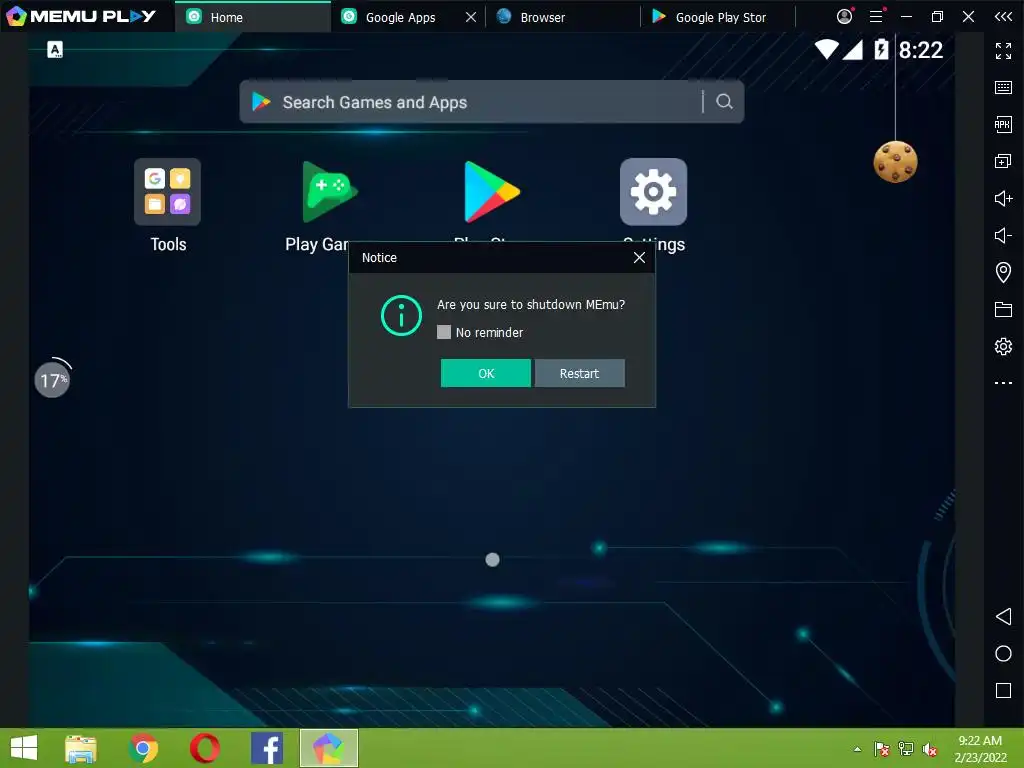Screen dimensions: 1024x768
Task: Show more sidebar tools ellipsis
Action: pyautogui.click(x=1003, y=383)
